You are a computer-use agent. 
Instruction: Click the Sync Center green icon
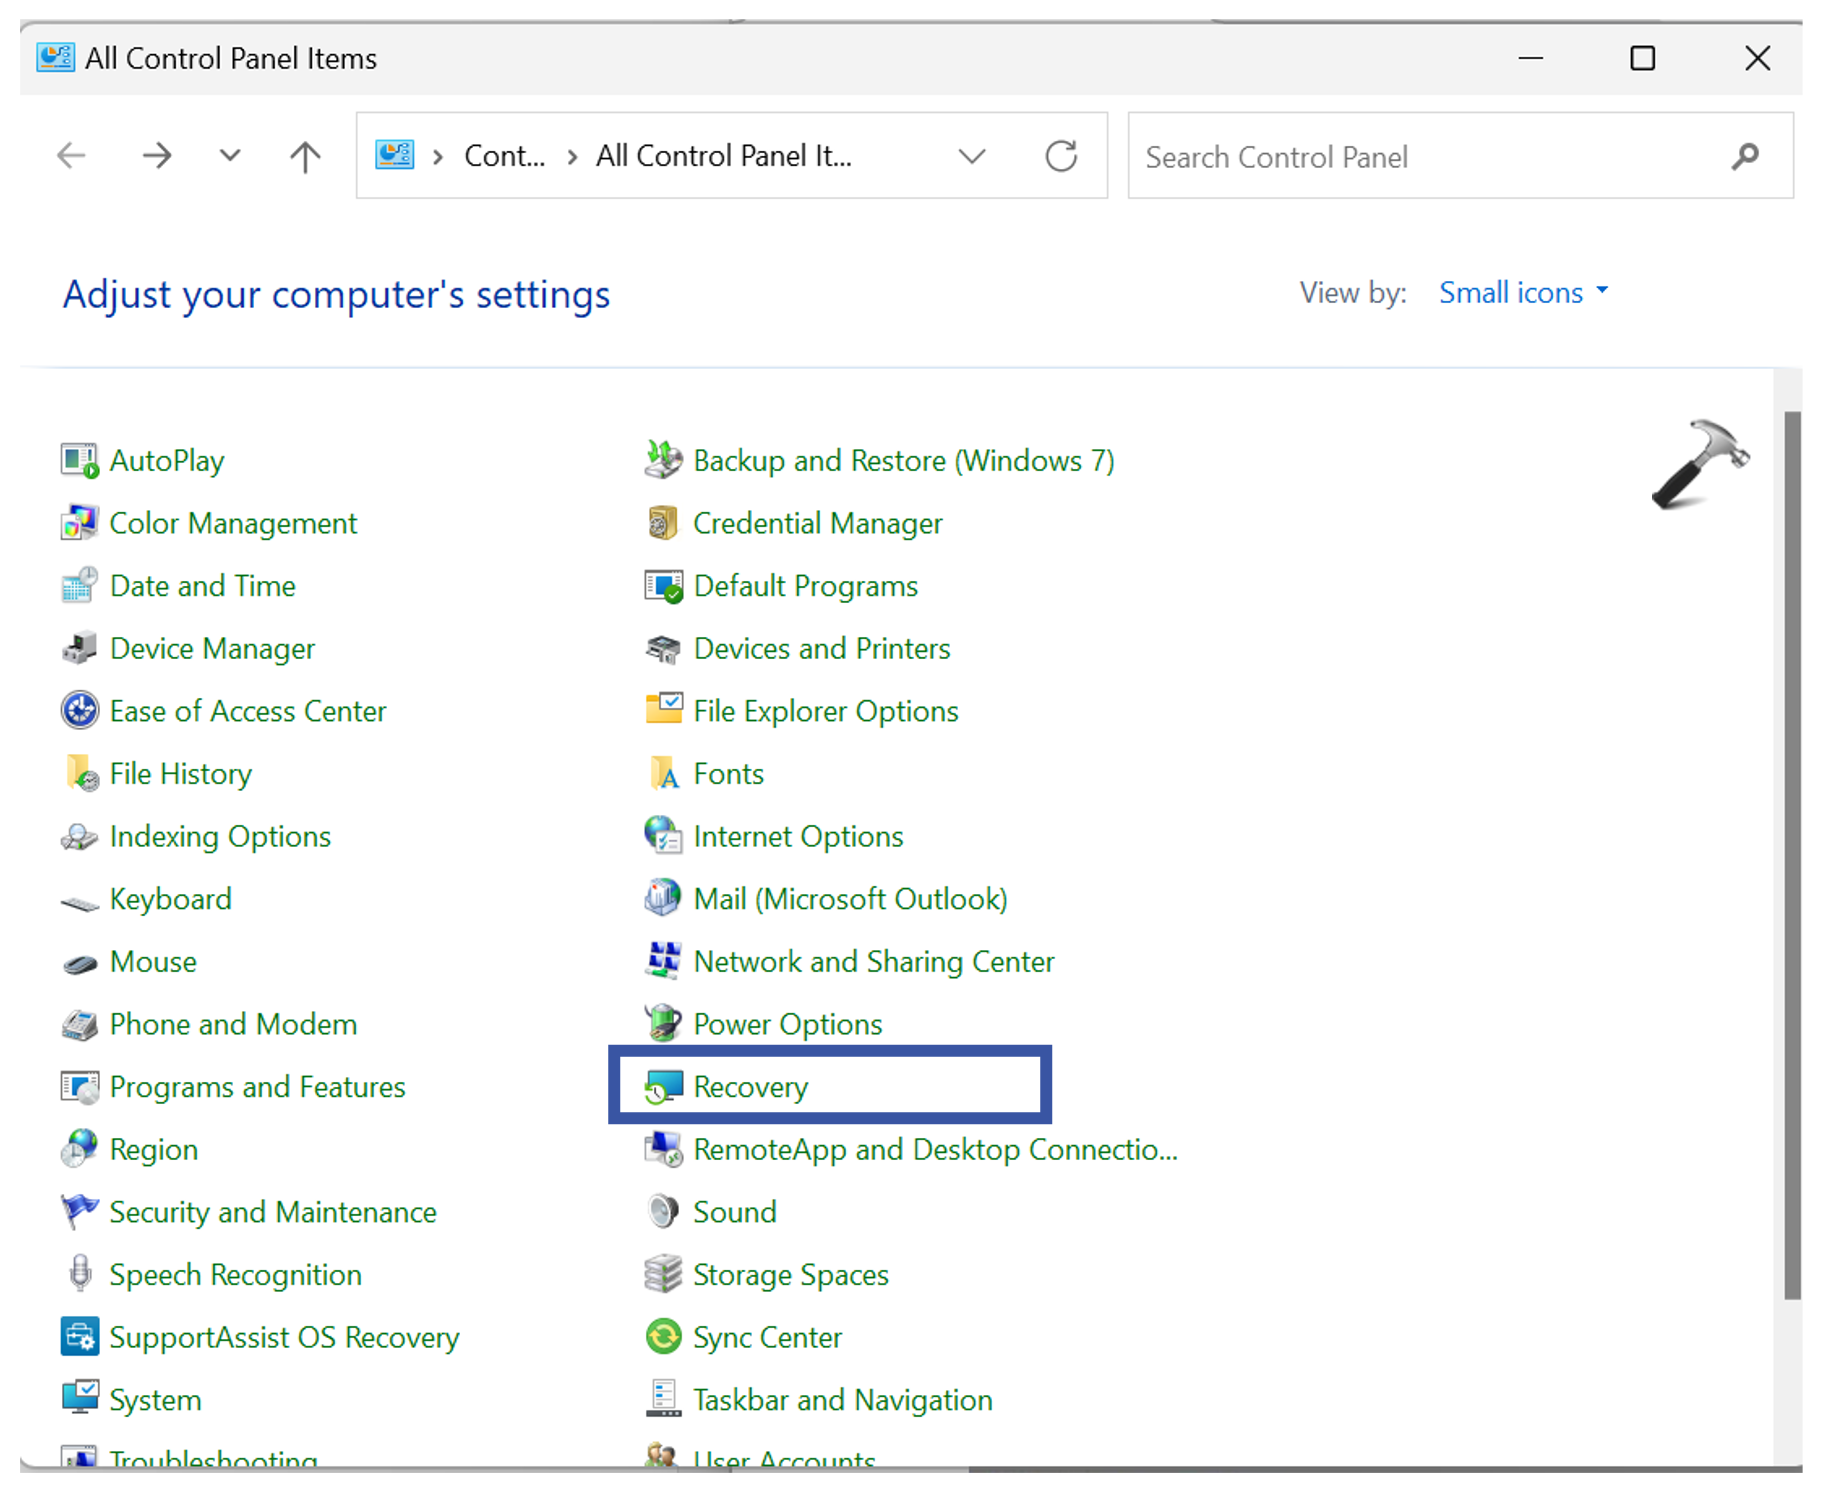click(662, 1337)
